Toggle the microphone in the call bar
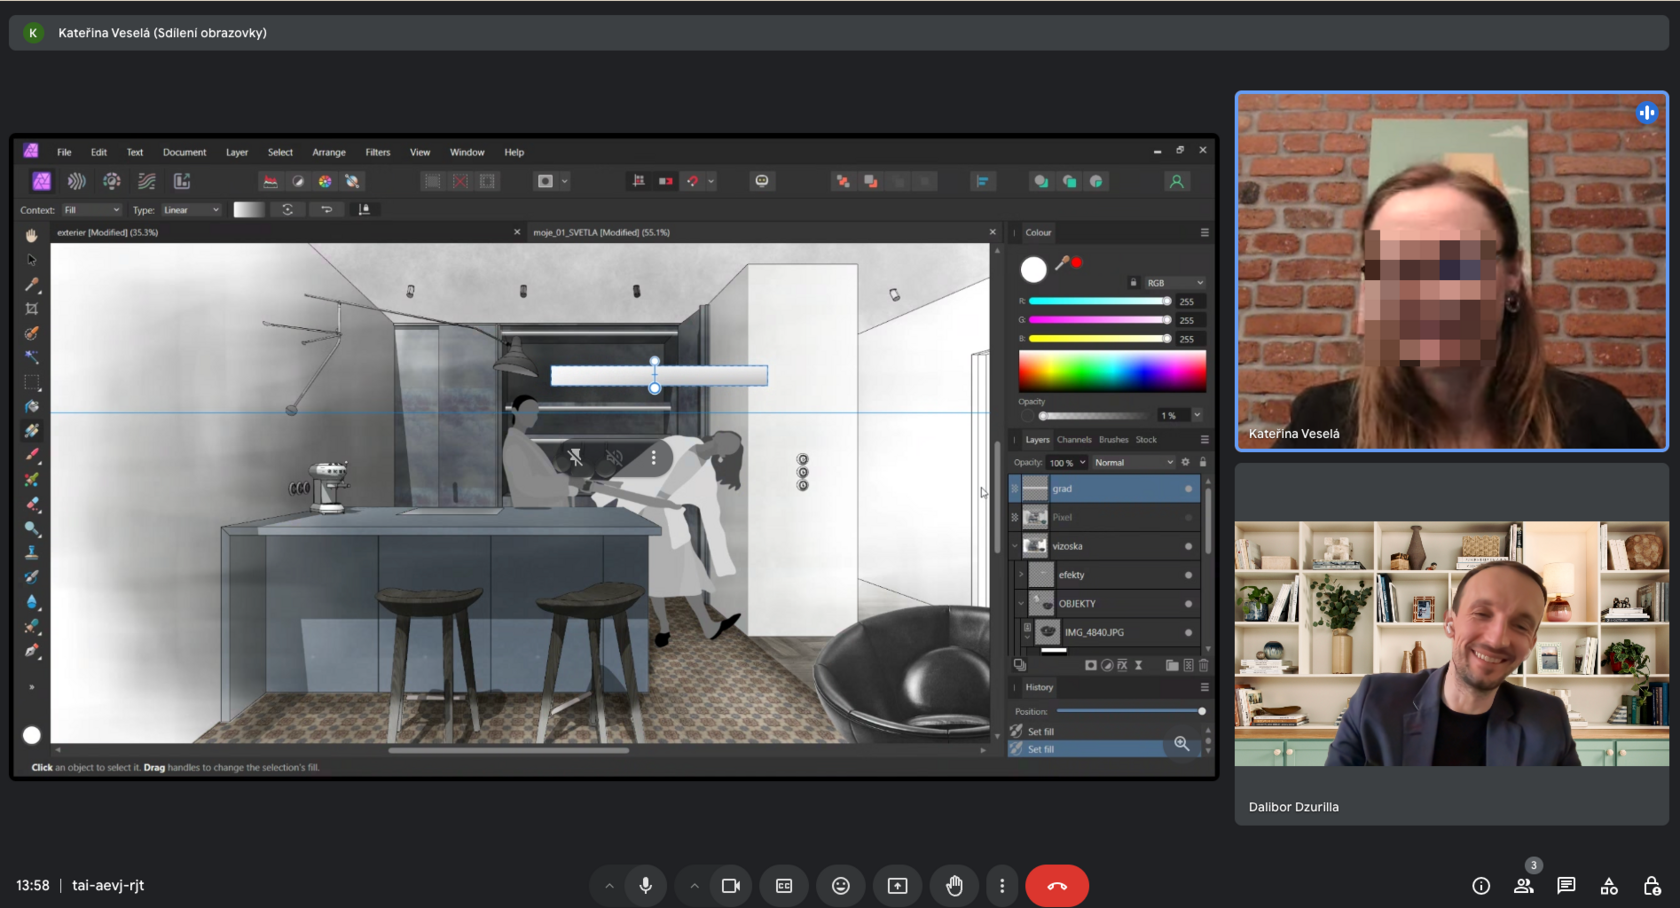 (645, 886)
